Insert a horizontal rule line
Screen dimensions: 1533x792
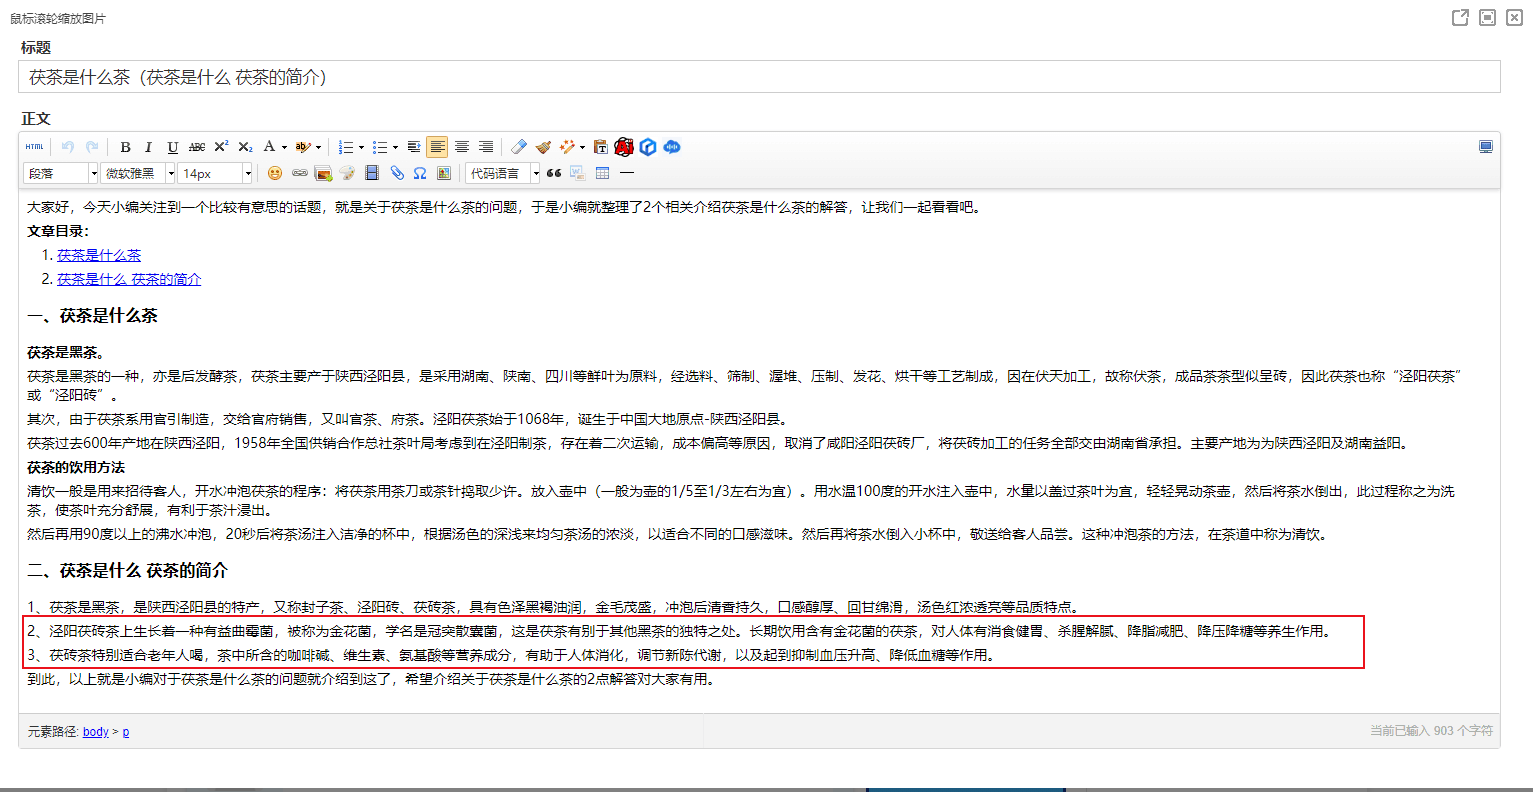(627, 173)
